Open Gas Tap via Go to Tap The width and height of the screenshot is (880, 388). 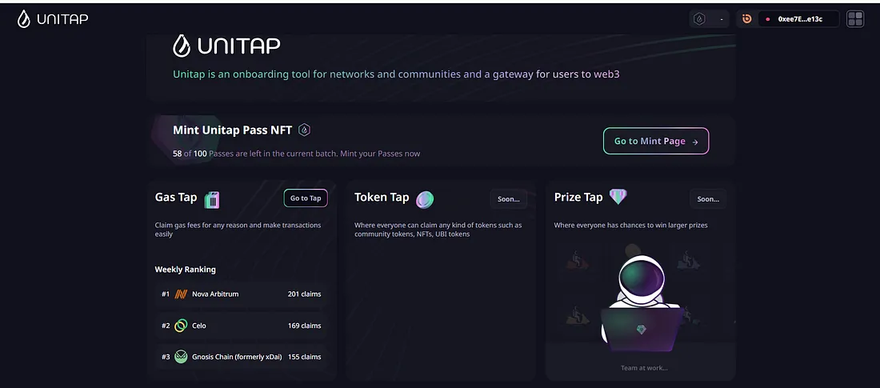305,198
